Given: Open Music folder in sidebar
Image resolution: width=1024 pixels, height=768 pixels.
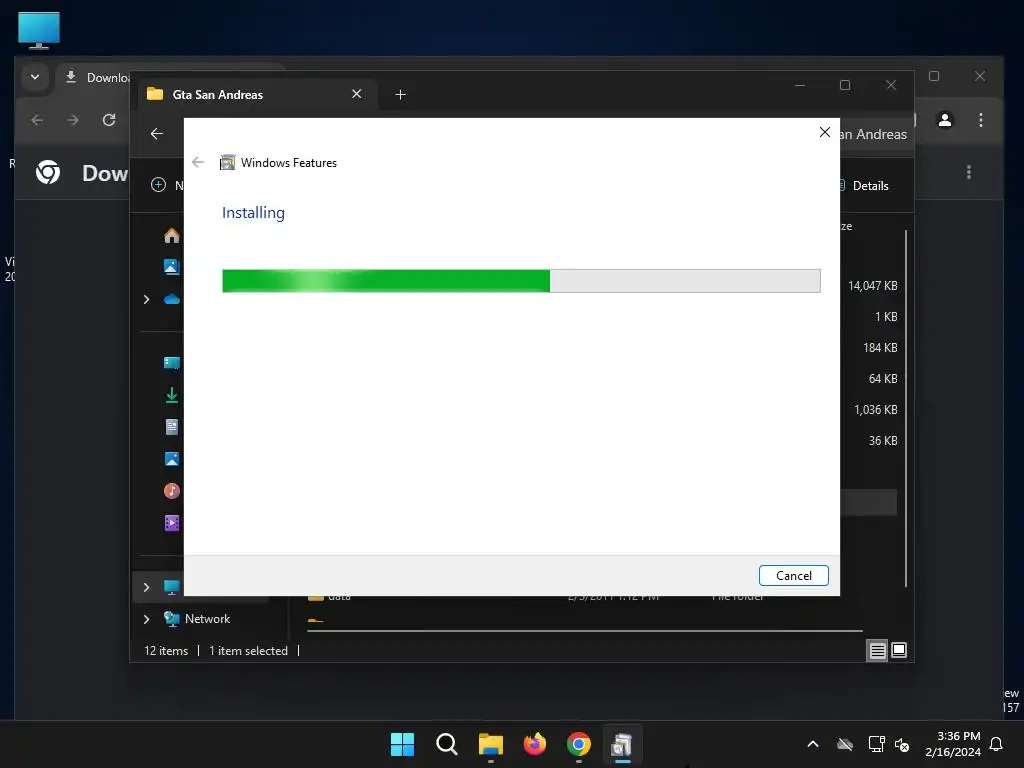Looking at the screenshot, I should (172, 491).
